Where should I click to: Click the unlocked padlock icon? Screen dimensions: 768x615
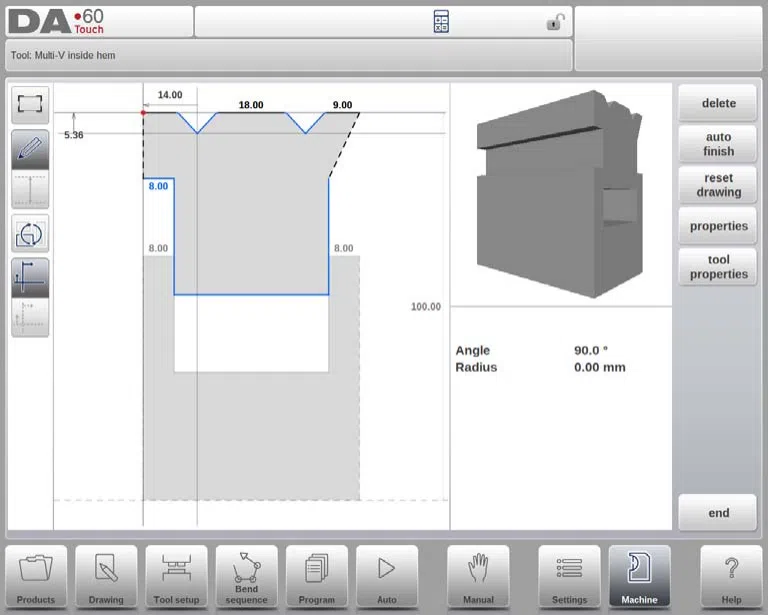[555, 22]
